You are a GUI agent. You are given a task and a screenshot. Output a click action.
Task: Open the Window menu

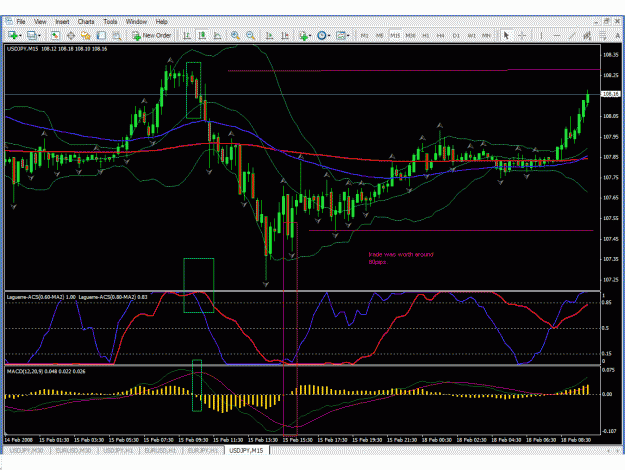(136, 22)
